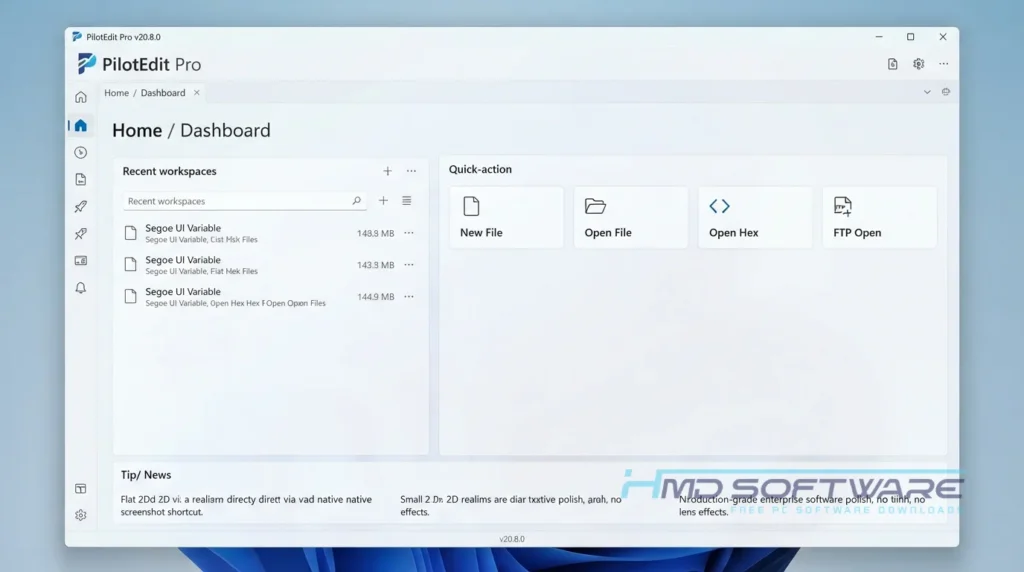The image size is (1024, 572).
Task: Click the tip about screenshot shortcut
Action: [246, 505]
